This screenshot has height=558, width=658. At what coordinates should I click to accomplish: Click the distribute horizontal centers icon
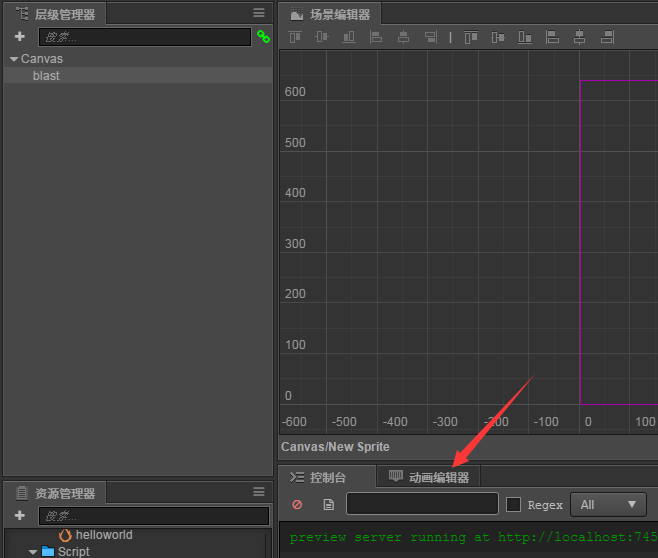[x=580, y=37]
